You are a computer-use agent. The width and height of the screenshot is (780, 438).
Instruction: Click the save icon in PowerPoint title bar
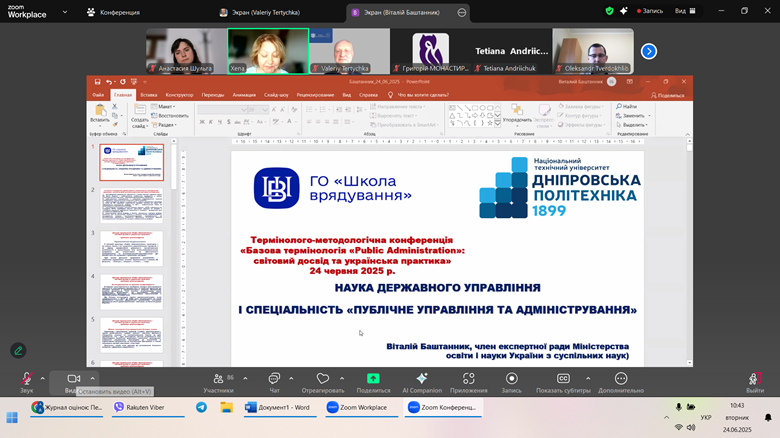[98, 82]
